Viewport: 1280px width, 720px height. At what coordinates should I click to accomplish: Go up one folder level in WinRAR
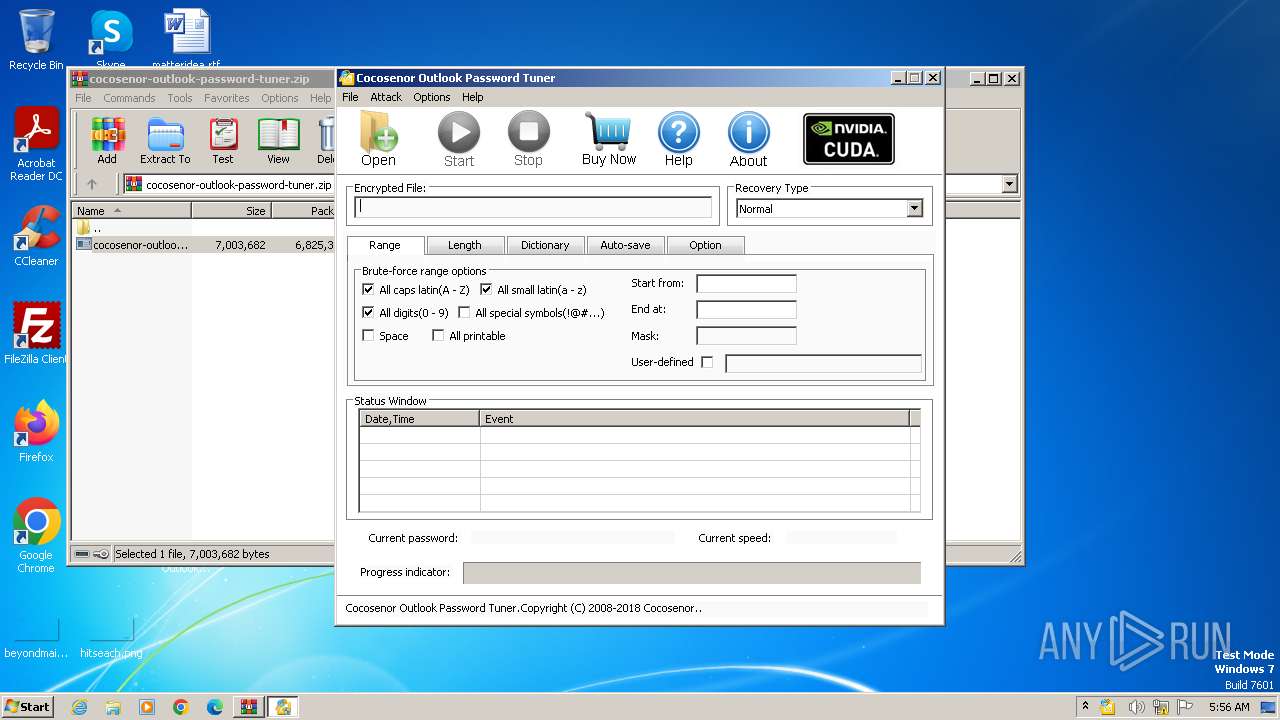click(x=92, y=184)
